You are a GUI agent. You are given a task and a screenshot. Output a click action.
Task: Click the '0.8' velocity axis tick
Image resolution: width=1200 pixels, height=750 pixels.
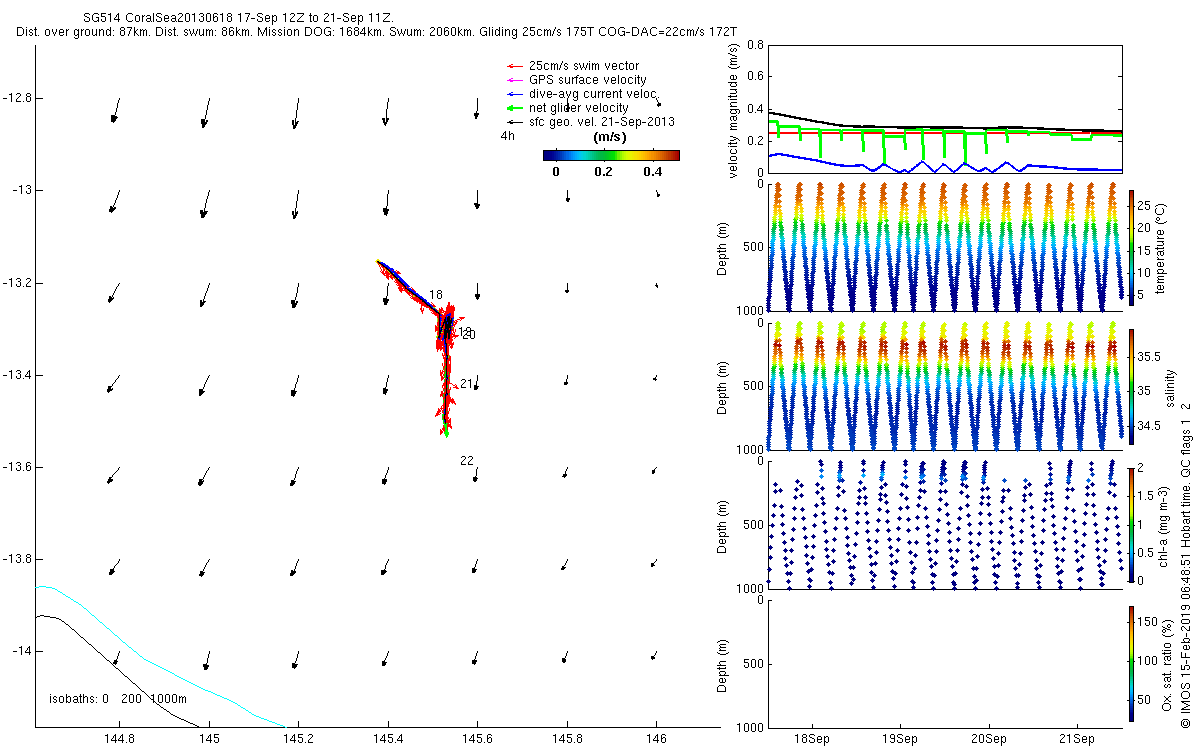(x=755, y=45)
